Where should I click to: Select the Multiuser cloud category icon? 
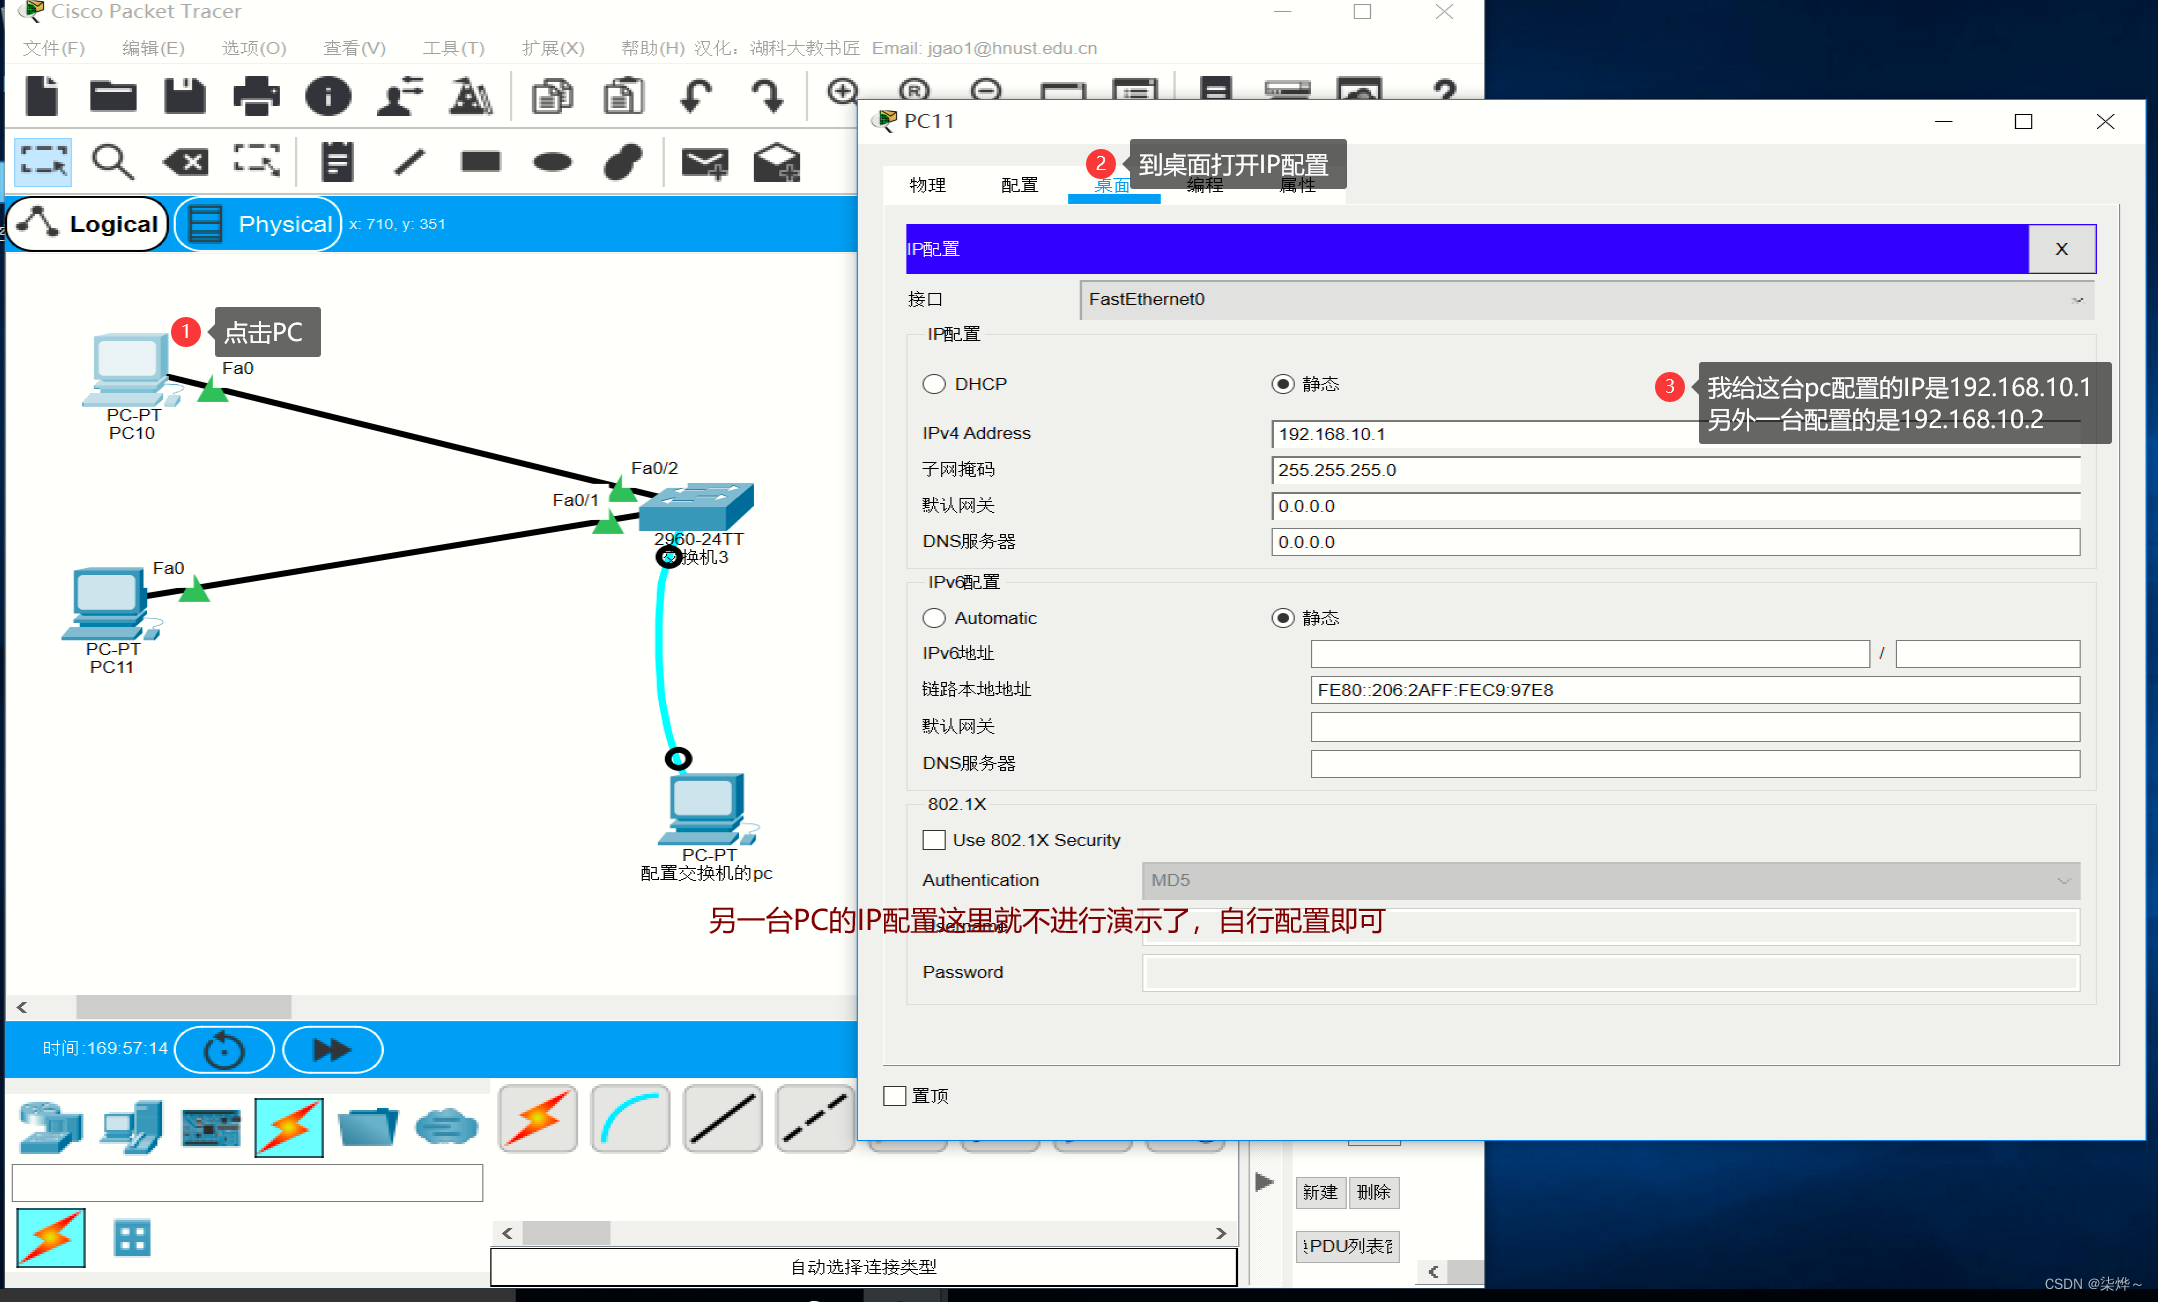(x=446, y=1128)
